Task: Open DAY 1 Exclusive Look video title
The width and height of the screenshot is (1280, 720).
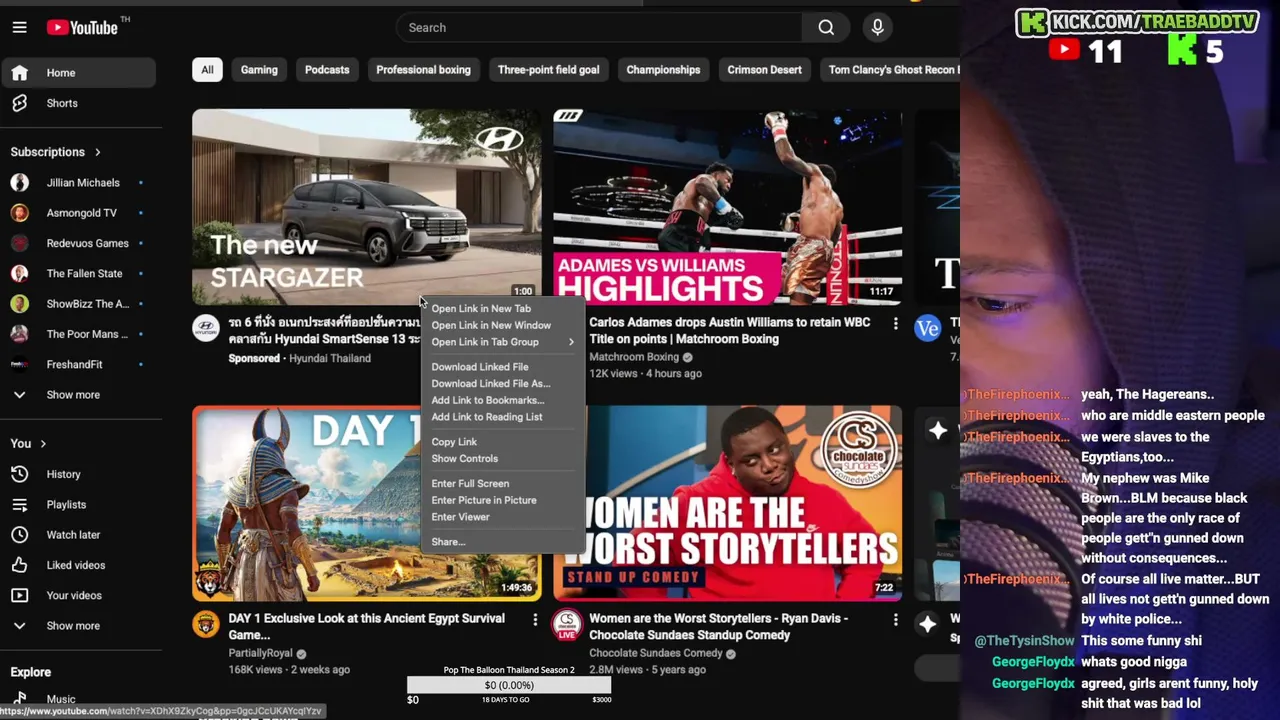Action: pyautogui.click(x=367, y=627)
